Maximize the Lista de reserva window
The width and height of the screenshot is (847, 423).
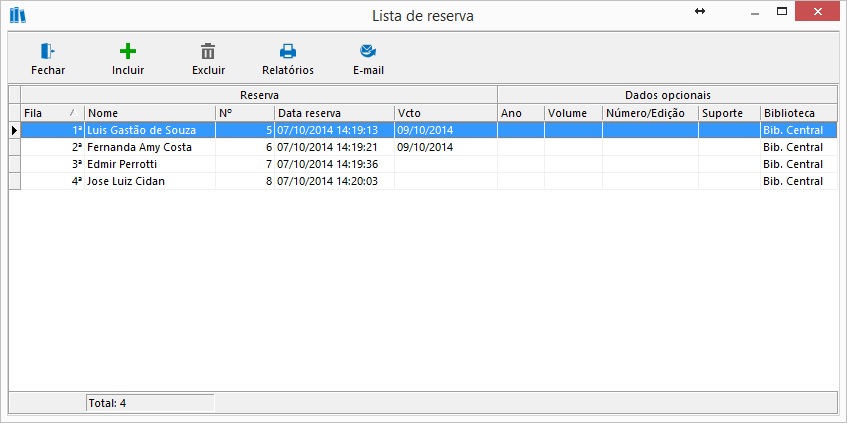click(x=782, y=11)
